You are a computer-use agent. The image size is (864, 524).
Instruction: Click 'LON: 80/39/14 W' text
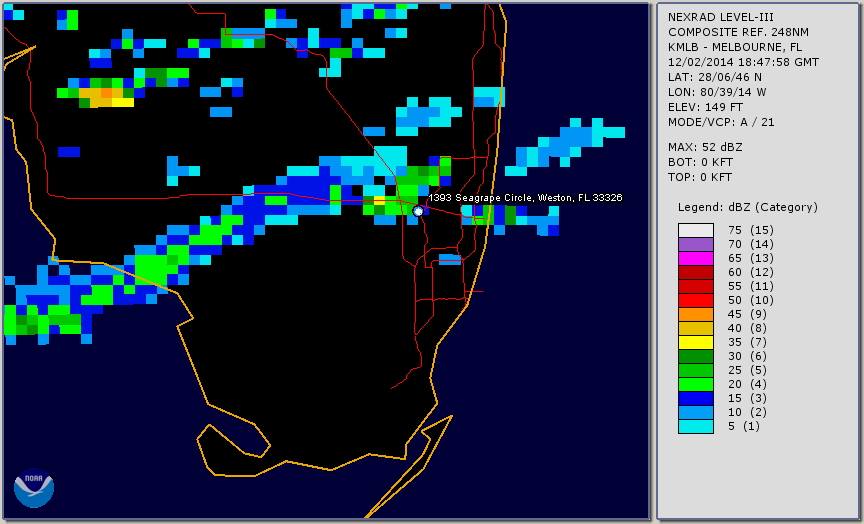717,92
